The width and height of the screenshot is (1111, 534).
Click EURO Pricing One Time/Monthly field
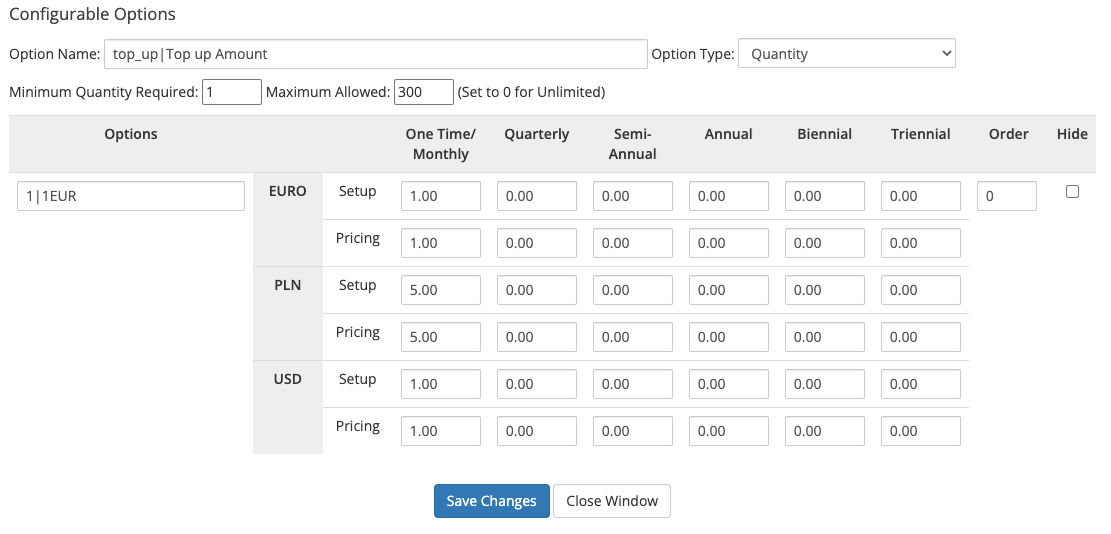(x=440, y=243)
